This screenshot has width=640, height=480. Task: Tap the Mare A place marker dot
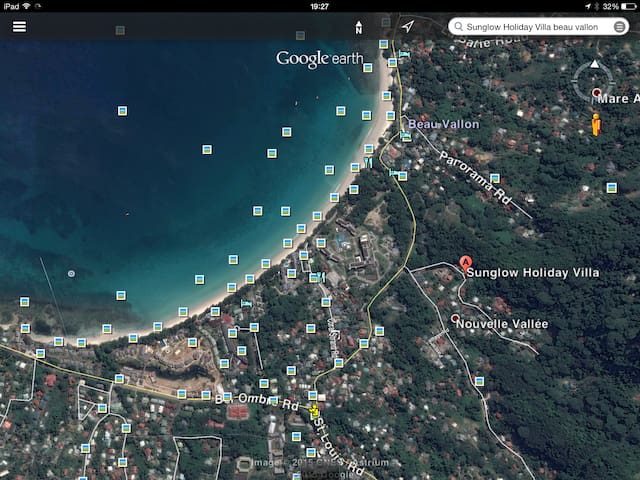pyautogui.click(x=597, y=92)
